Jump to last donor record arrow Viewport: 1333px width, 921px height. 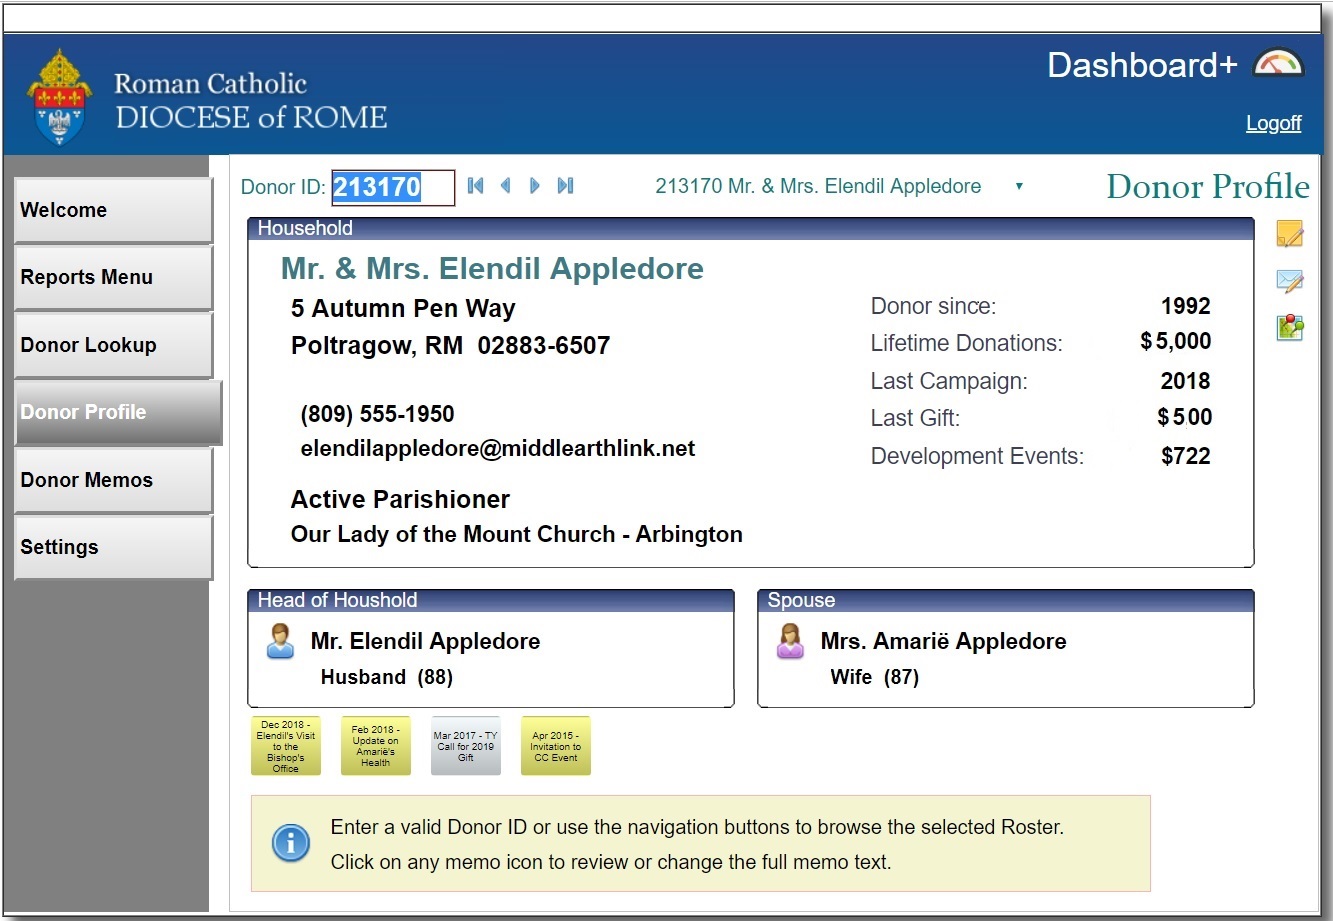coord(565,185)
